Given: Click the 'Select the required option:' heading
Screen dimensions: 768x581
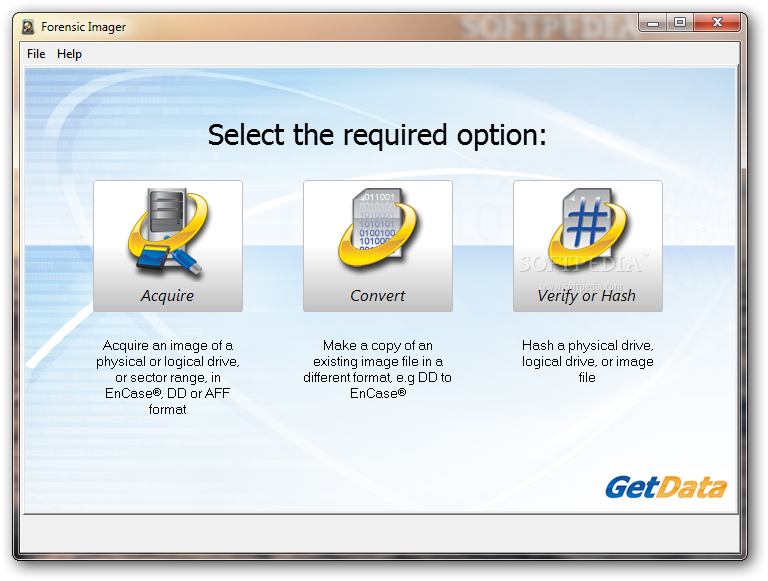Looking at the screenshot, I should tap(377, 135).
